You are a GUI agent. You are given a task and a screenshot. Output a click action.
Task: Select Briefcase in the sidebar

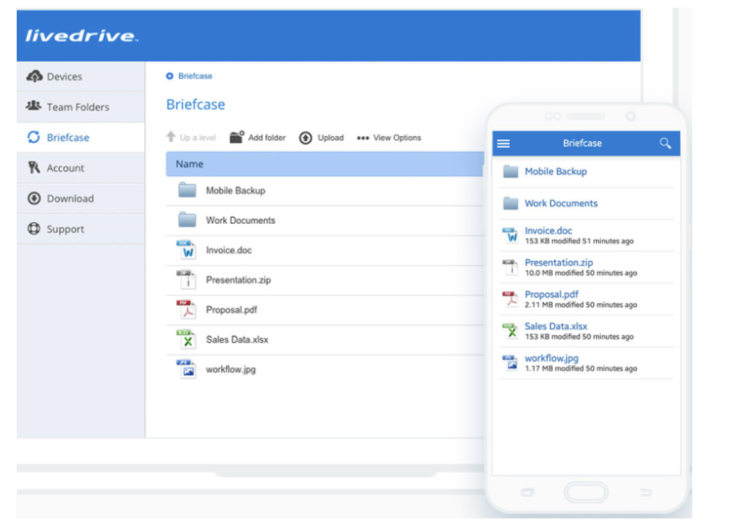81,138
